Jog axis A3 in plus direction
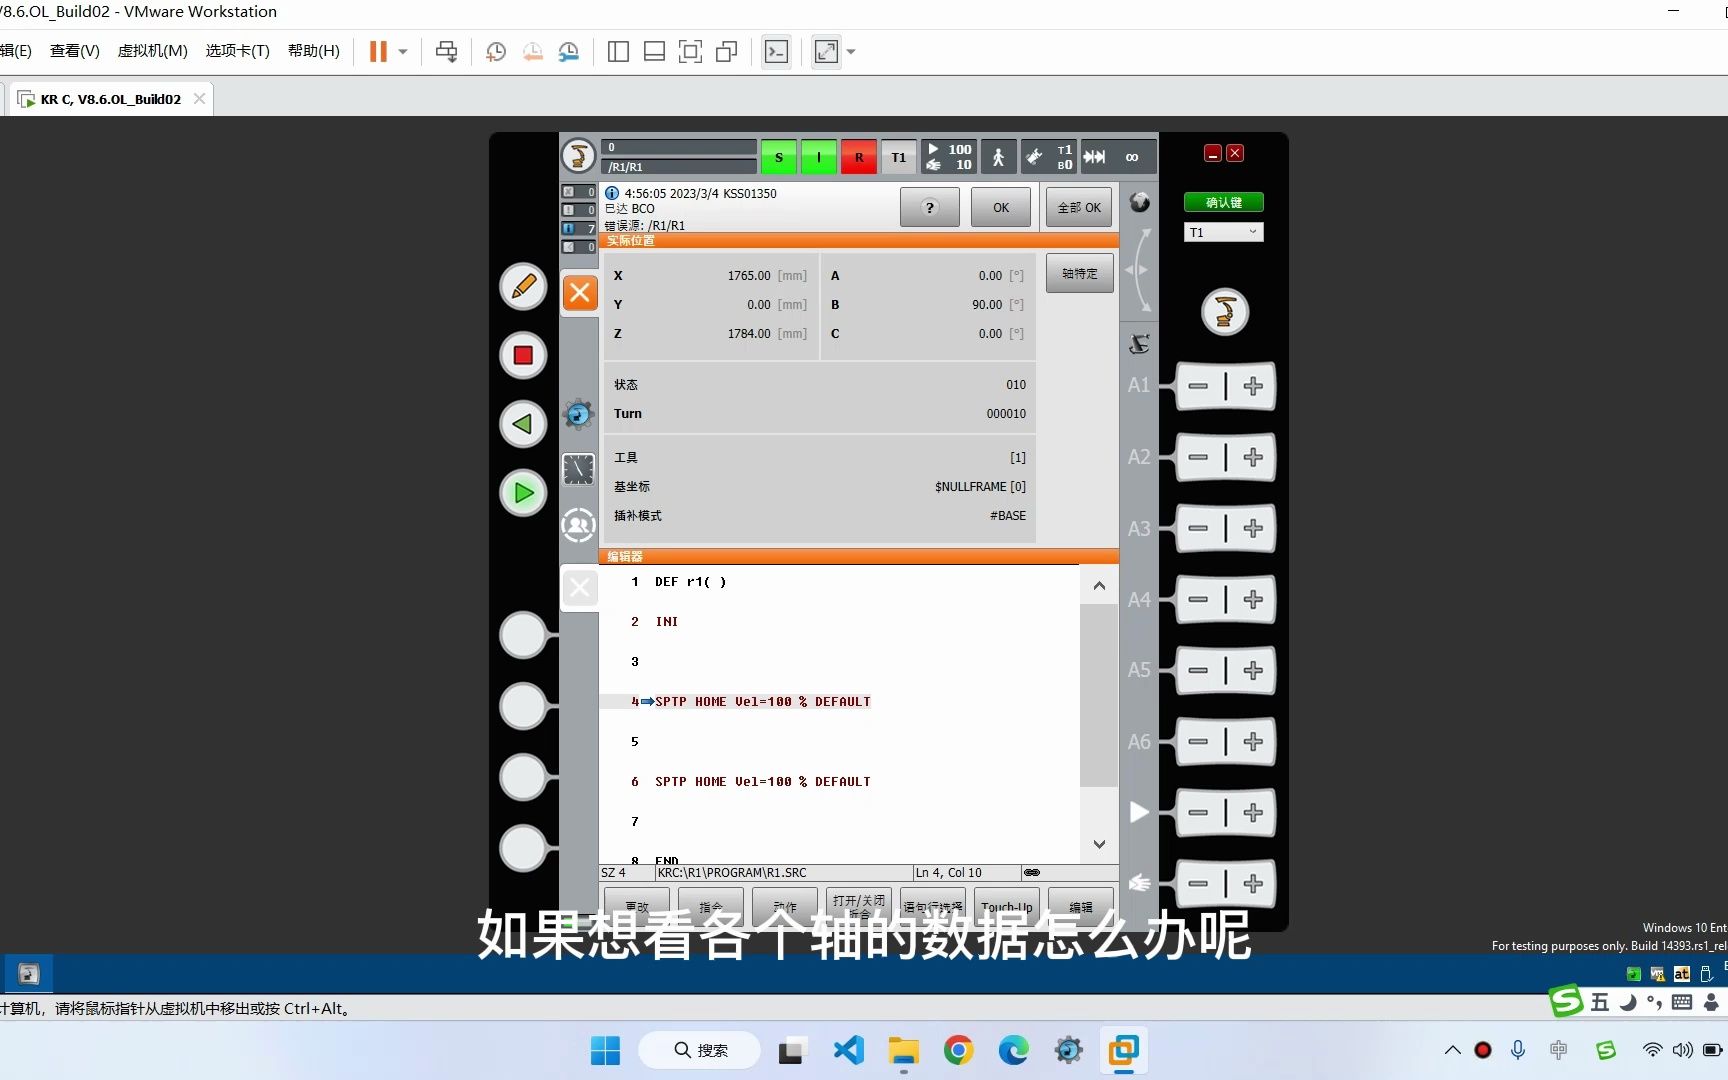The height and width of the screenshot is (1080, 1728). click(x=1253, y=528)
